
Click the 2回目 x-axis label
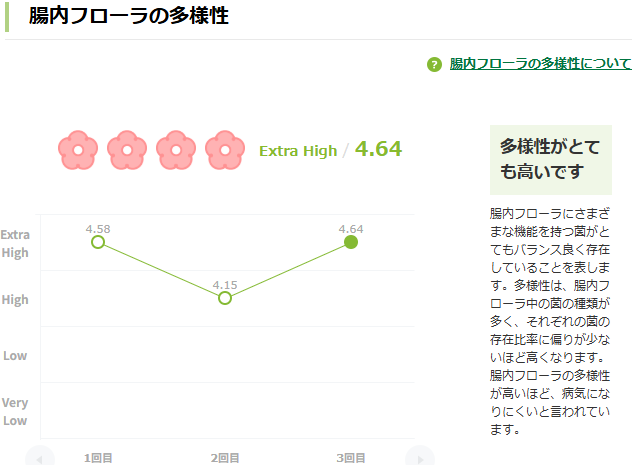(x=225, y=458)
